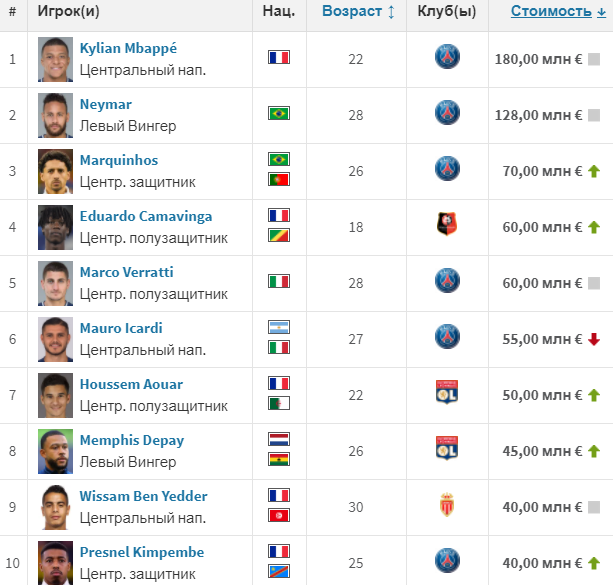
Task: Click Italy flag in Verratti row
Action: click(279, 281)
